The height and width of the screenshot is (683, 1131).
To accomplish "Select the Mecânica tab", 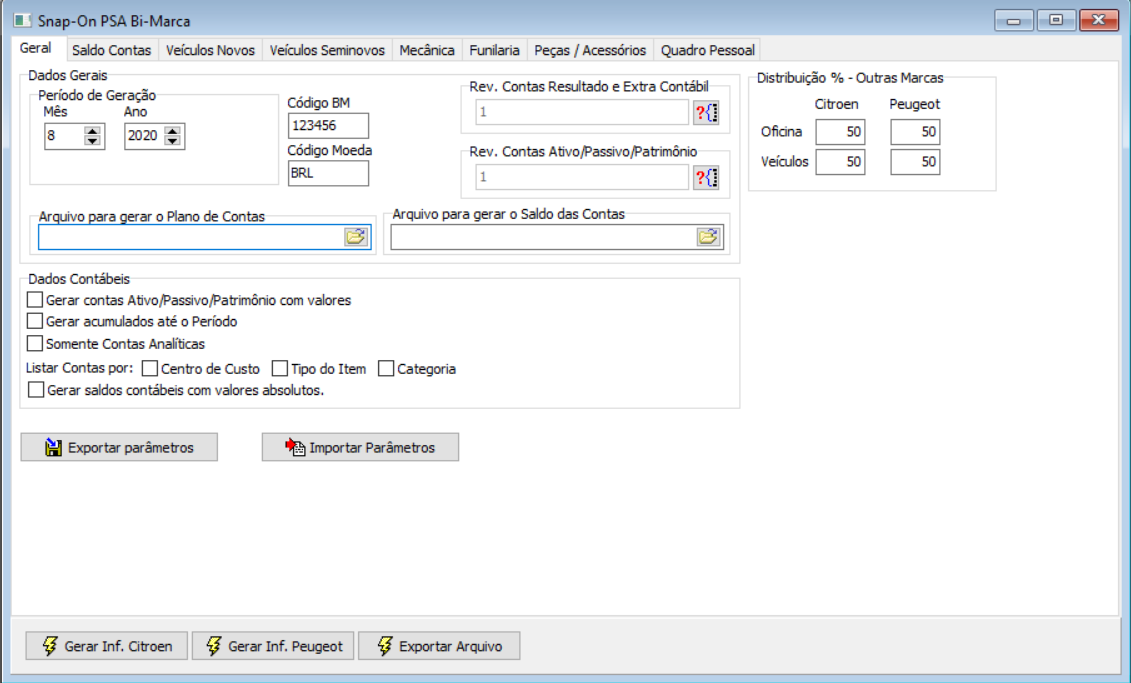I will tap(427, 50).
